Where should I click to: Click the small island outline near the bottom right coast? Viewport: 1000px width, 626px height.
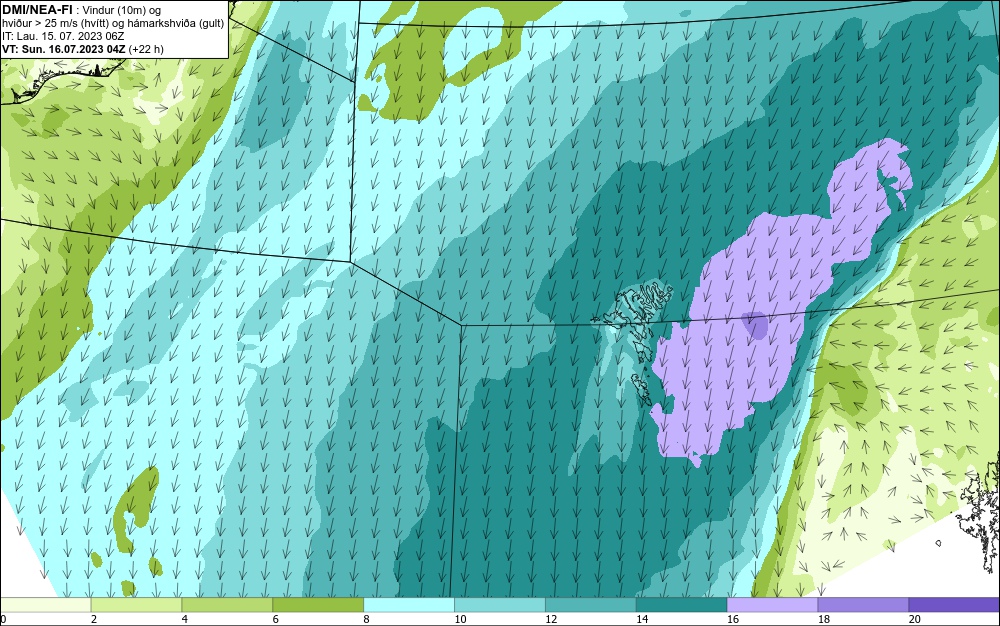coord(939,543)
